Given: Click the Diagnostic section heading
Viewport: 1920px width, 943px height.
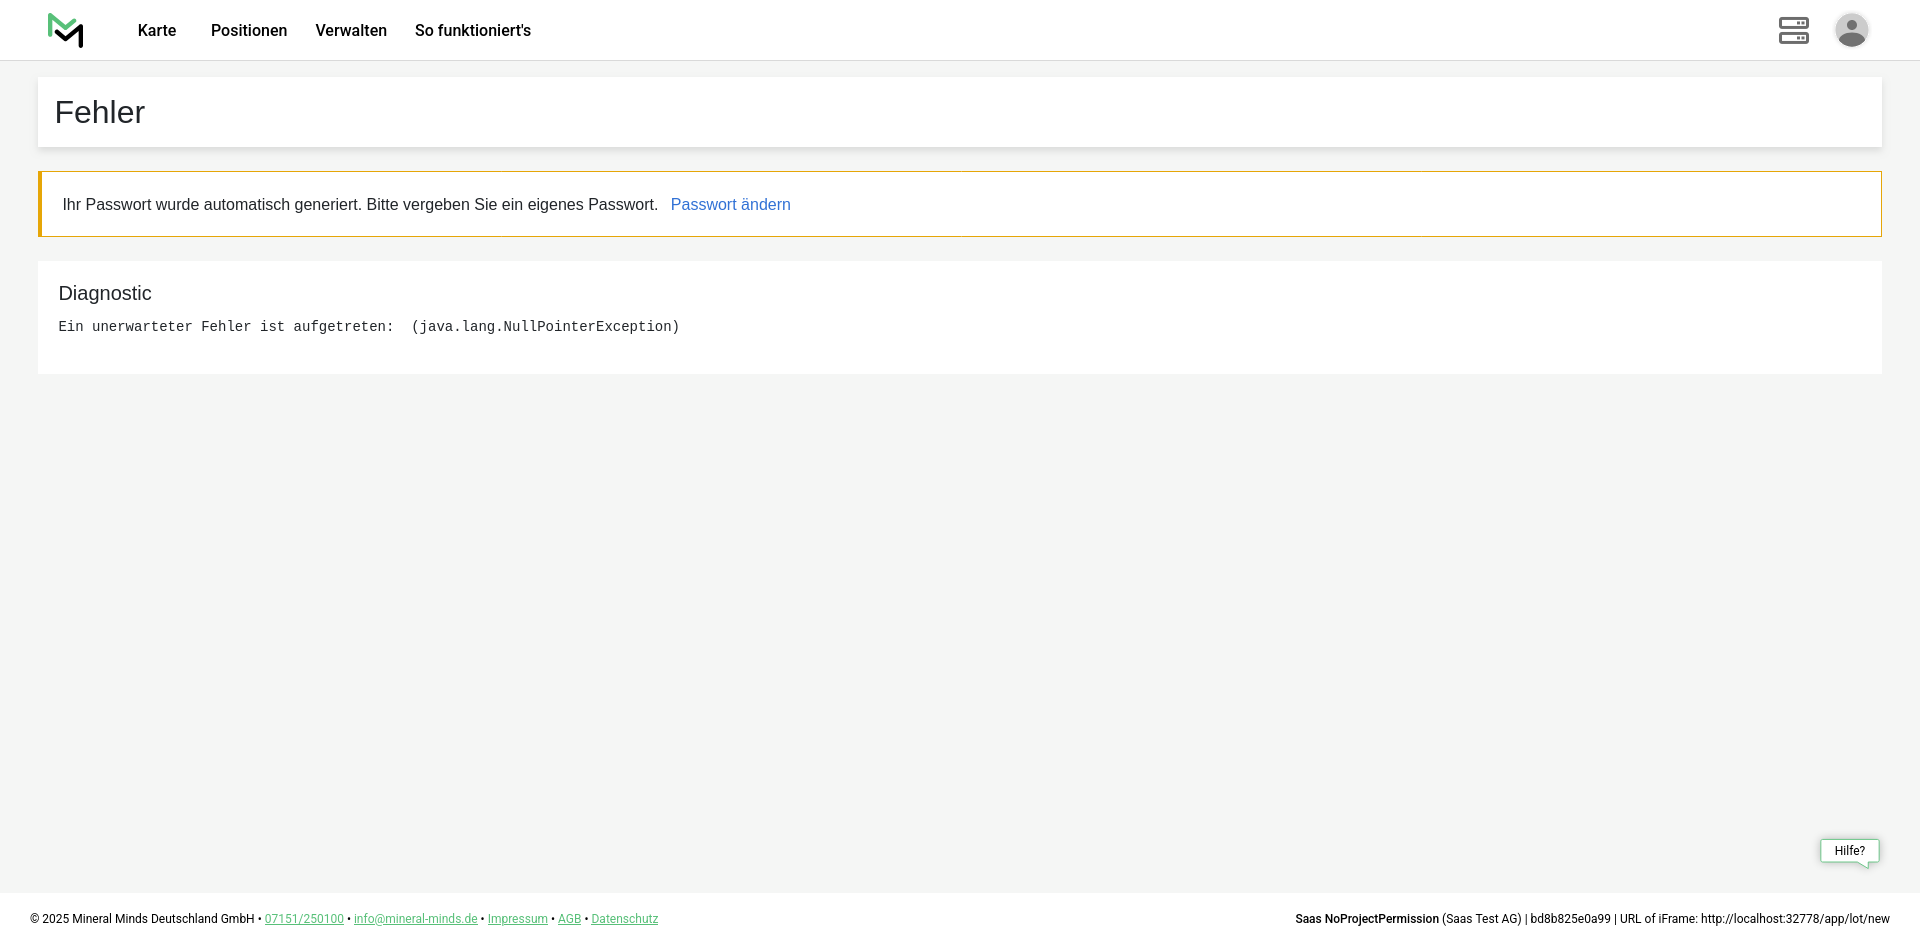Looking at the screenshot, I should [105, 294].
